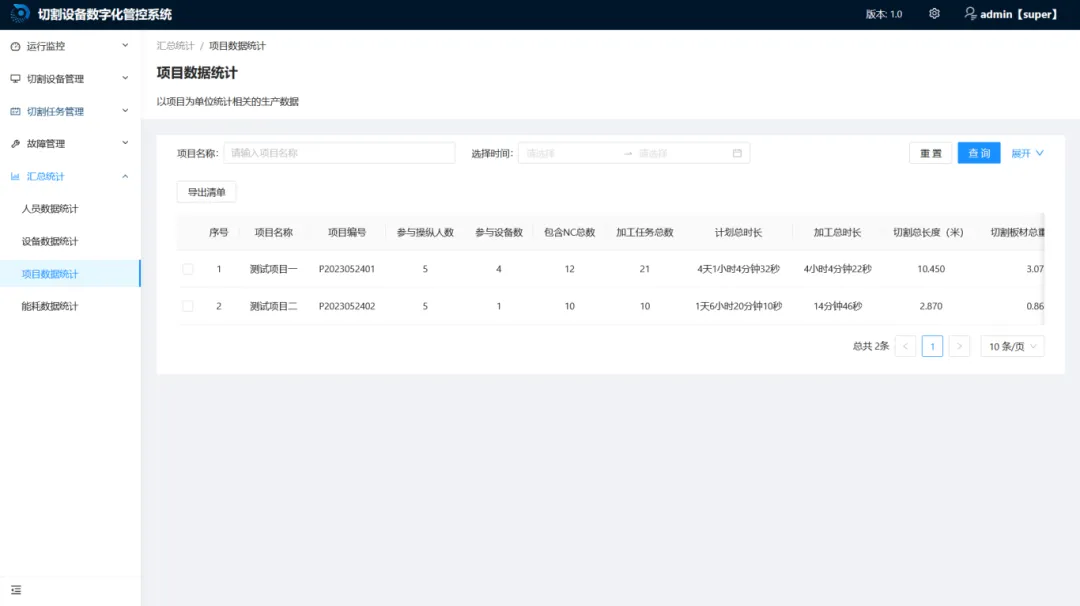1080x606 pixels.
Task: Click the 汇总统计 breadcrumb link
Action: tap(175, 45)
